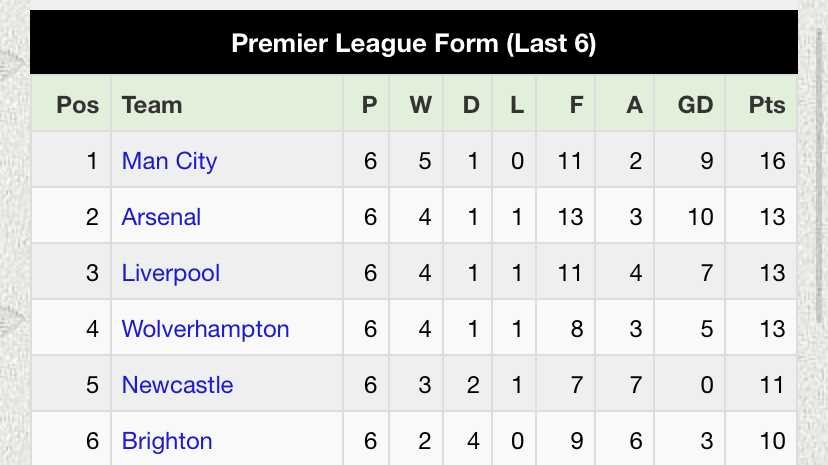The width and height of the screenshot is (828, 465).
Task: Click the A column header
Action: 635,105
